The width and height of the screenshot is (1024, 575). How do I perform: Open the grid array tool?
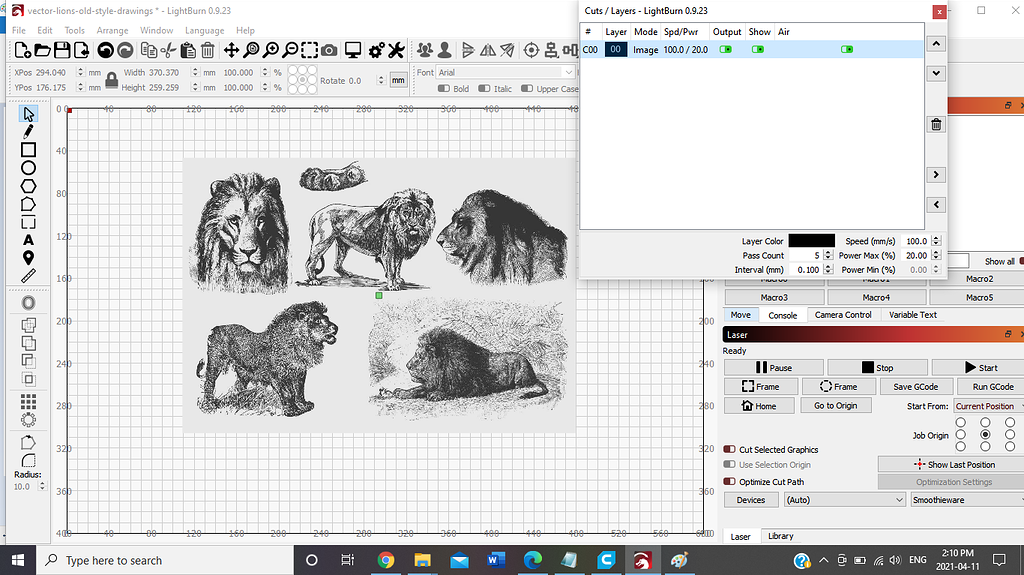[28, 401]
